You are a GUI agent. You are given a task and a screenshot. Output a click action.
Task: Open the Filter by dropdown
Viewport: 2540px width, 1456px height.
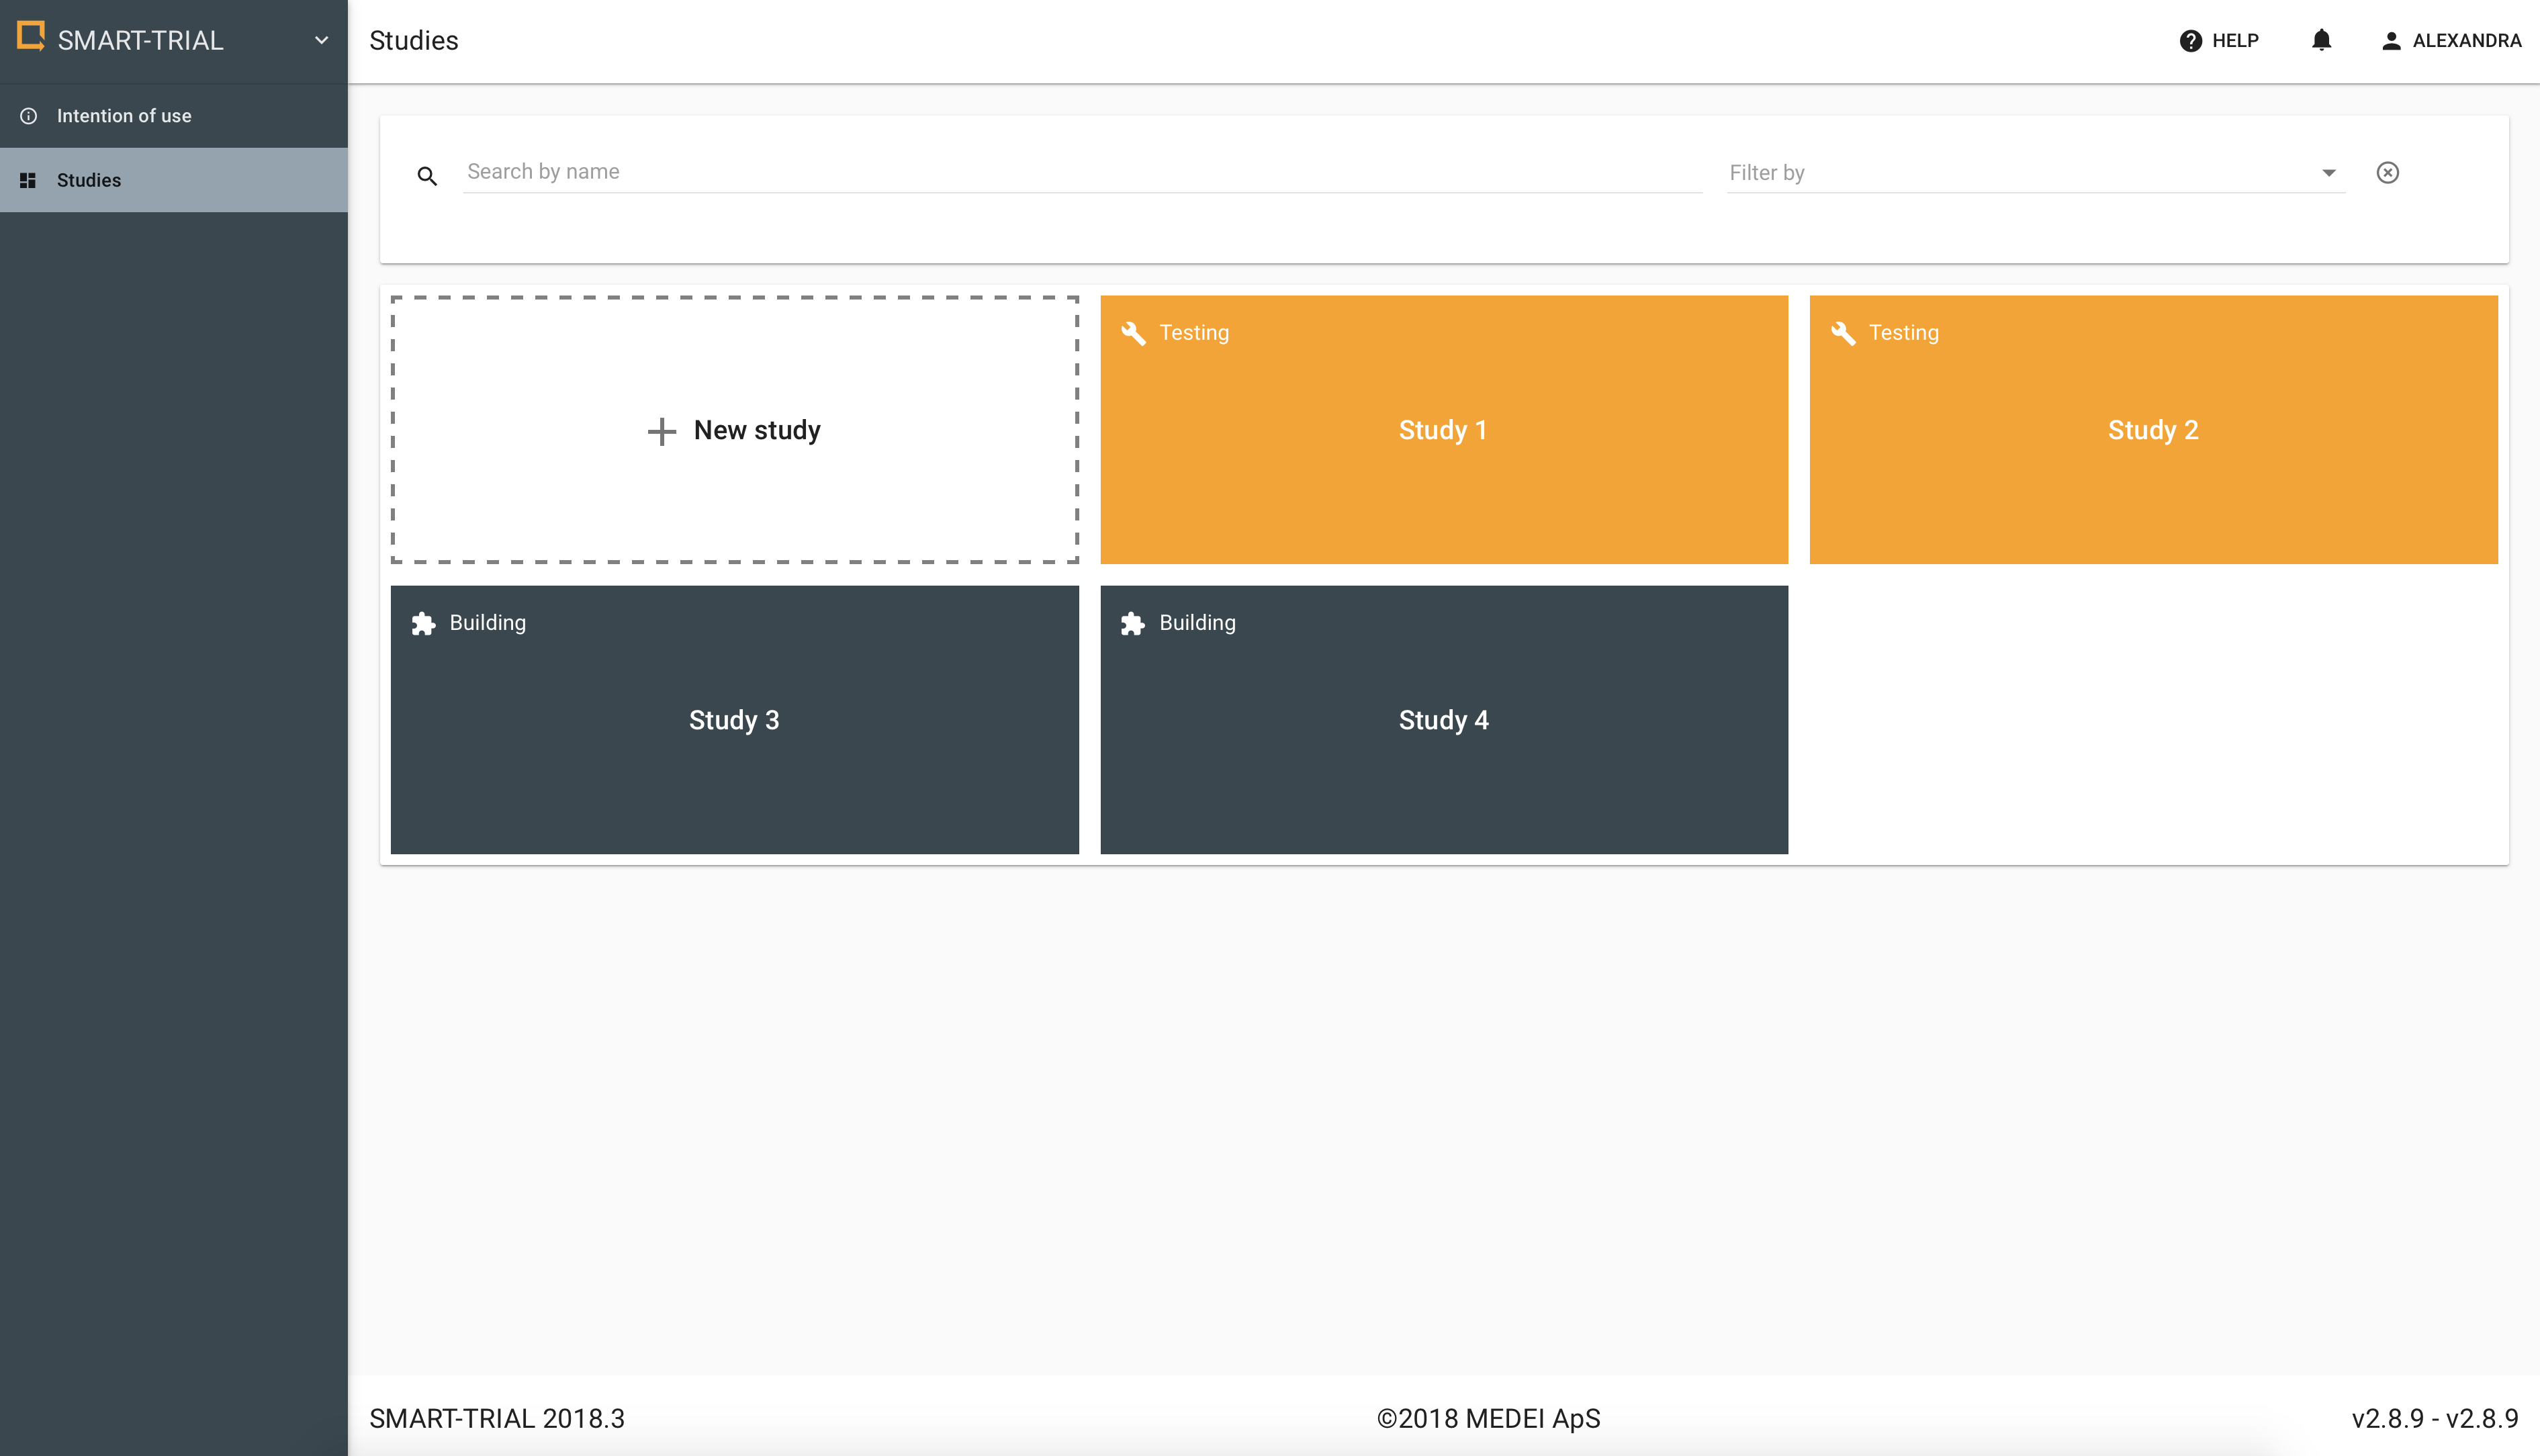point(2035,172)
